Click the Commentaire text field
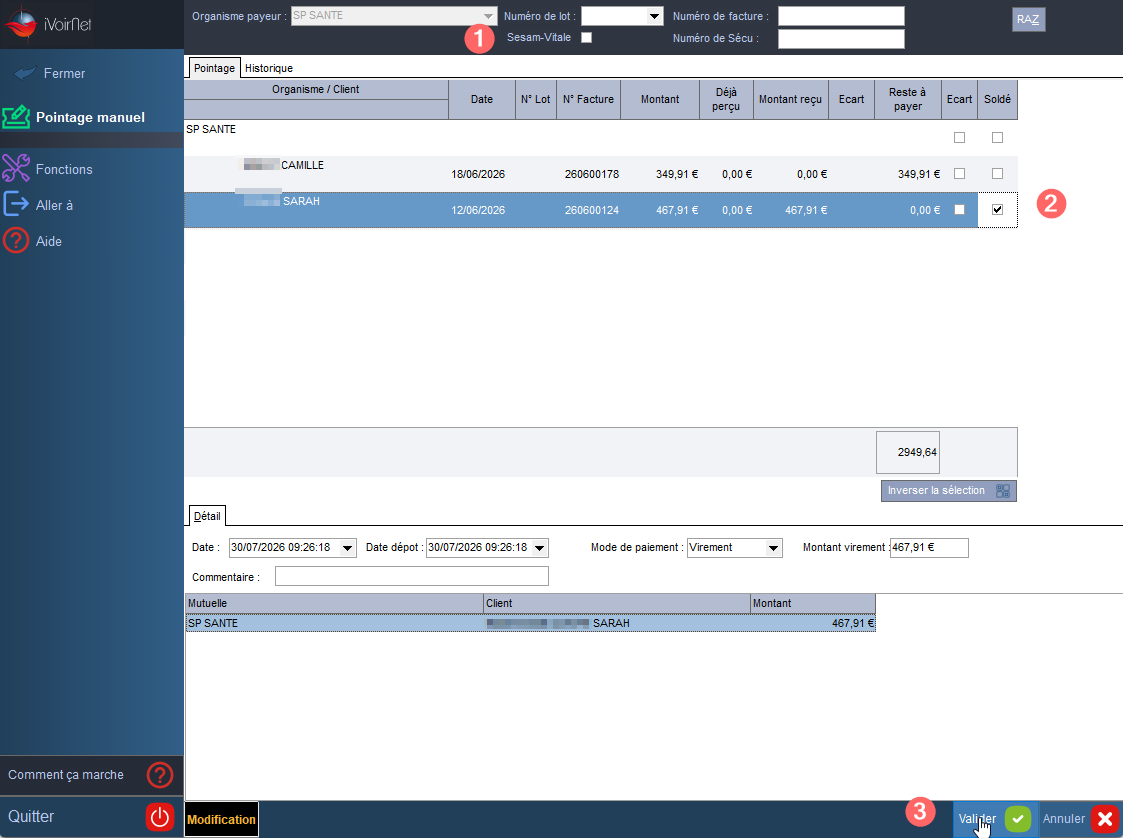 coord(412,577)
